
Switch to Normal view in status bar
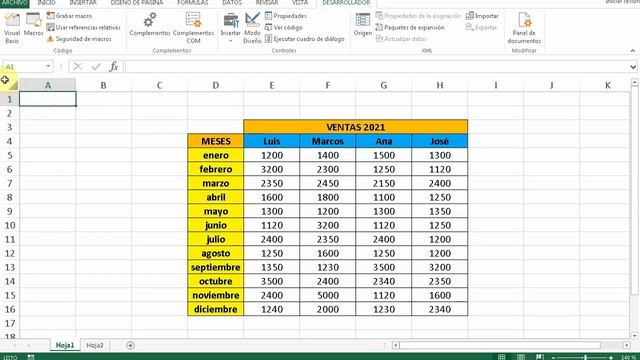(x=502, y=357)
